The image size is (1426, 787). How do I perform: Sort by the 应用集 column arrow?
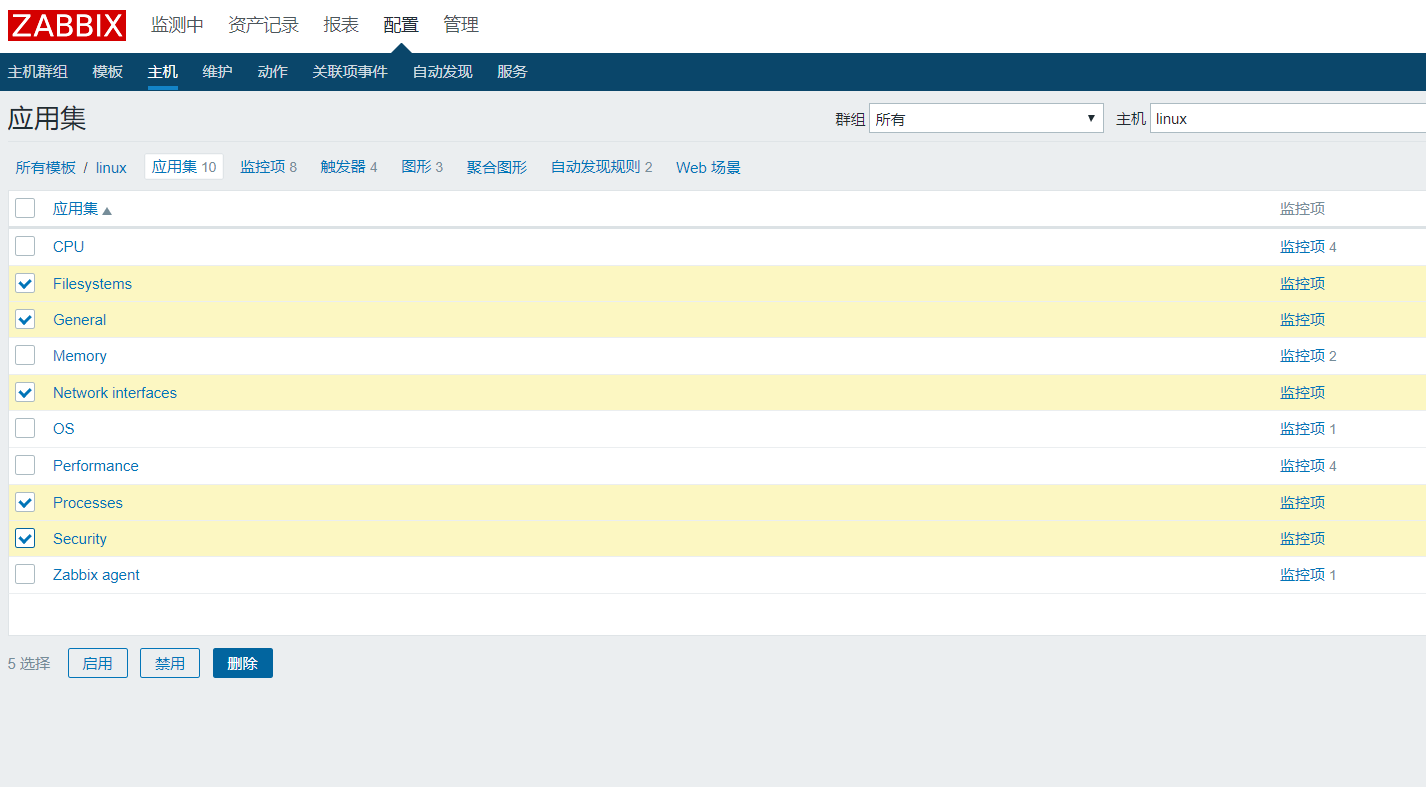coord(107,210)
